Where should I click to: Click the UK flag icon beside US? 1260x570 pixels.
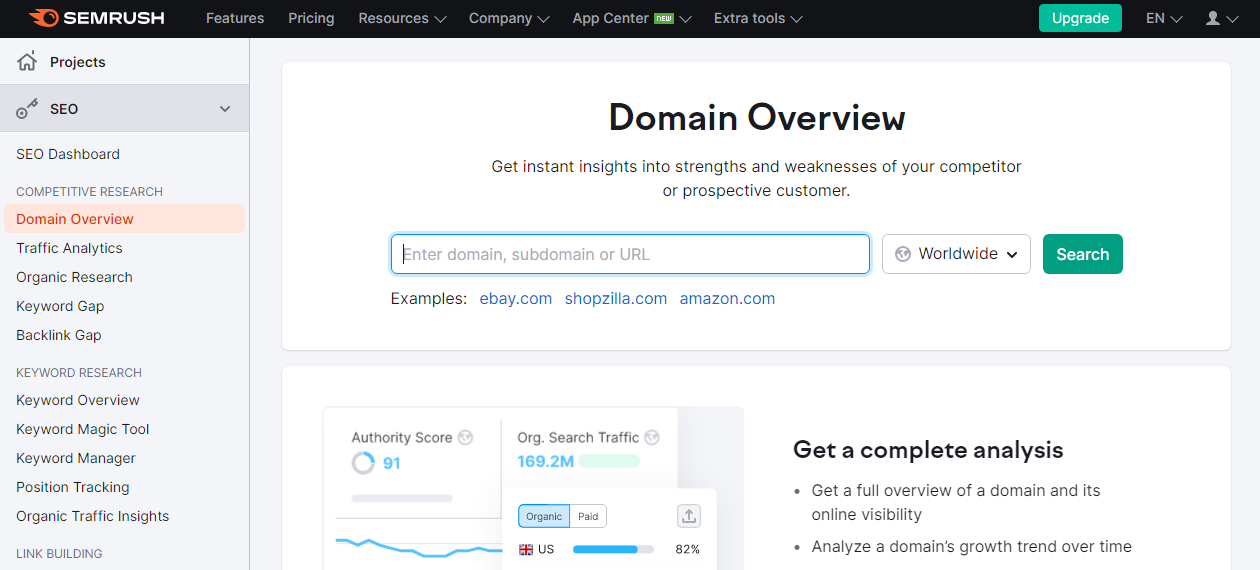526,549
